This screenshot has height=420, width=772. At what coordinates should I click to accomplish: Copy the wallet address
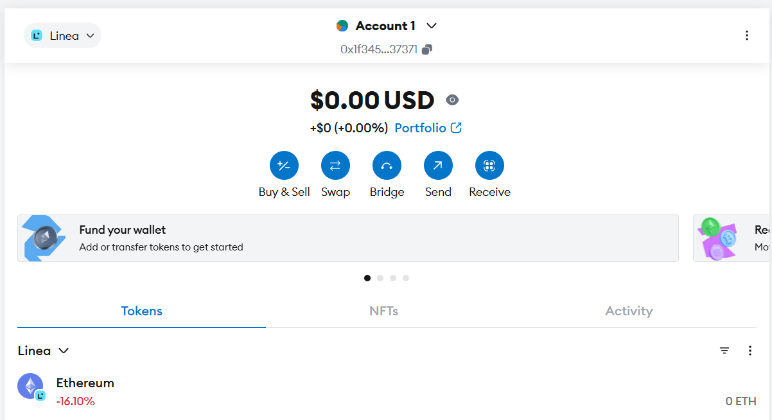point(427,49)
